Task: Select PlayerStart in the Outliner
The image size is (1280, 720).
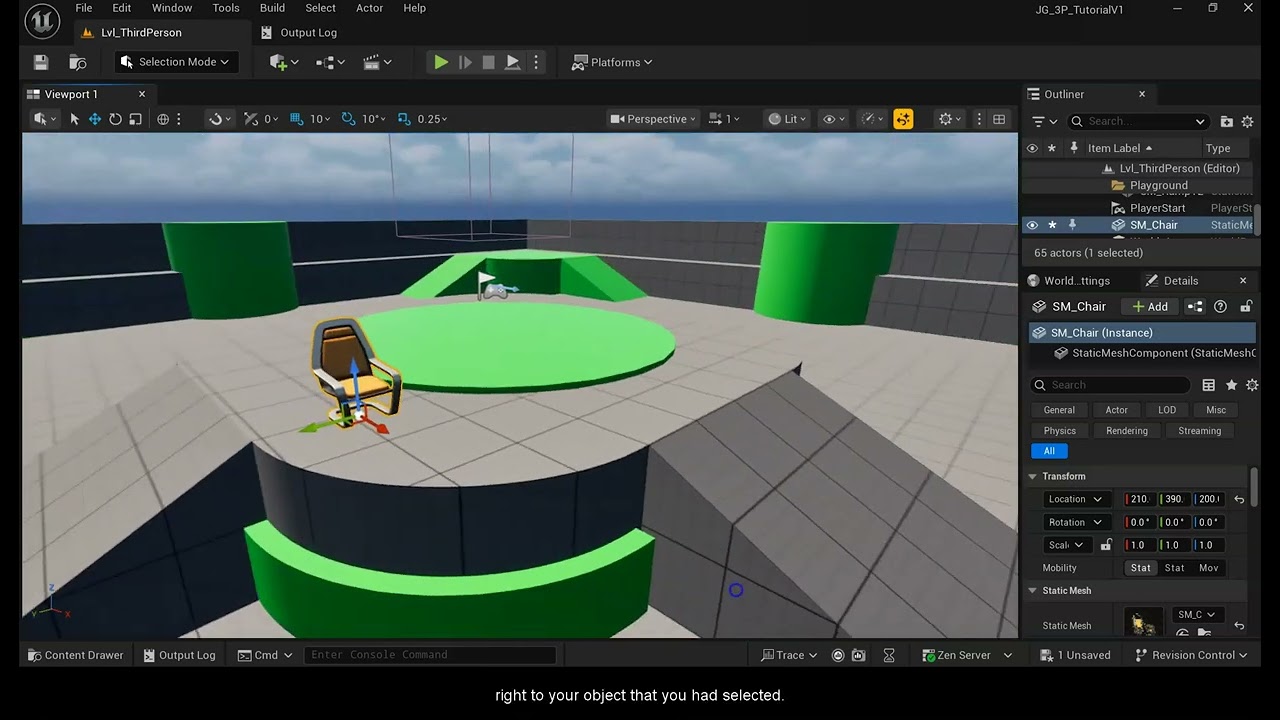Action: [1157, 208]
